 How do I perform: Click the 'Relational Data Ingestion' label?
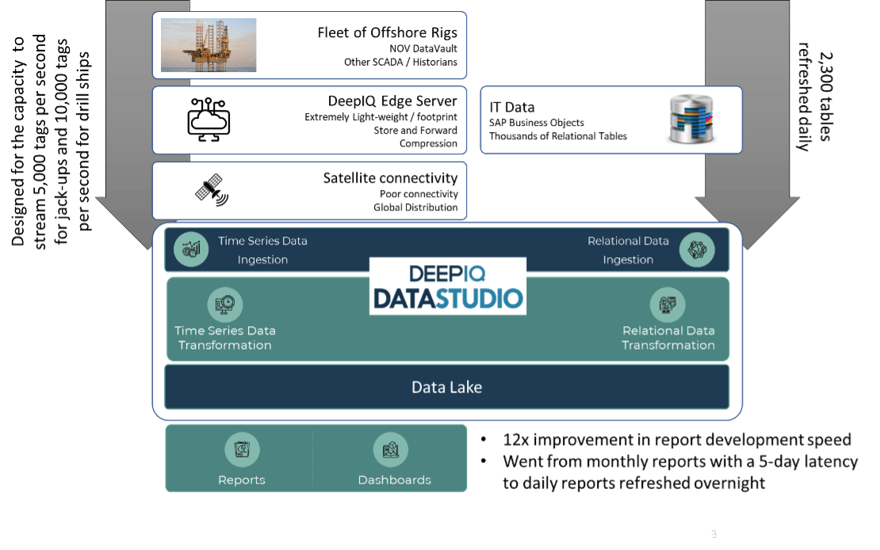click(x=628, y=250)
